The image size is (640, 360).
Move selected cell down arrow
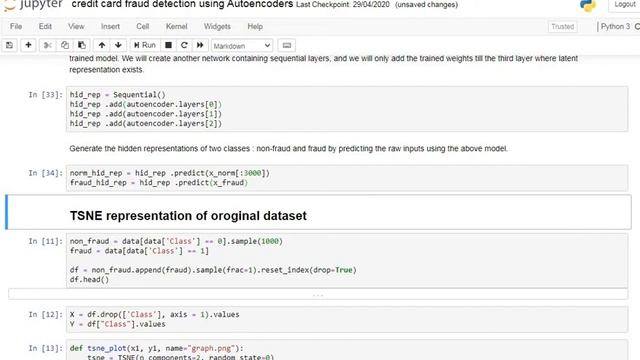[x=118, y=45]
